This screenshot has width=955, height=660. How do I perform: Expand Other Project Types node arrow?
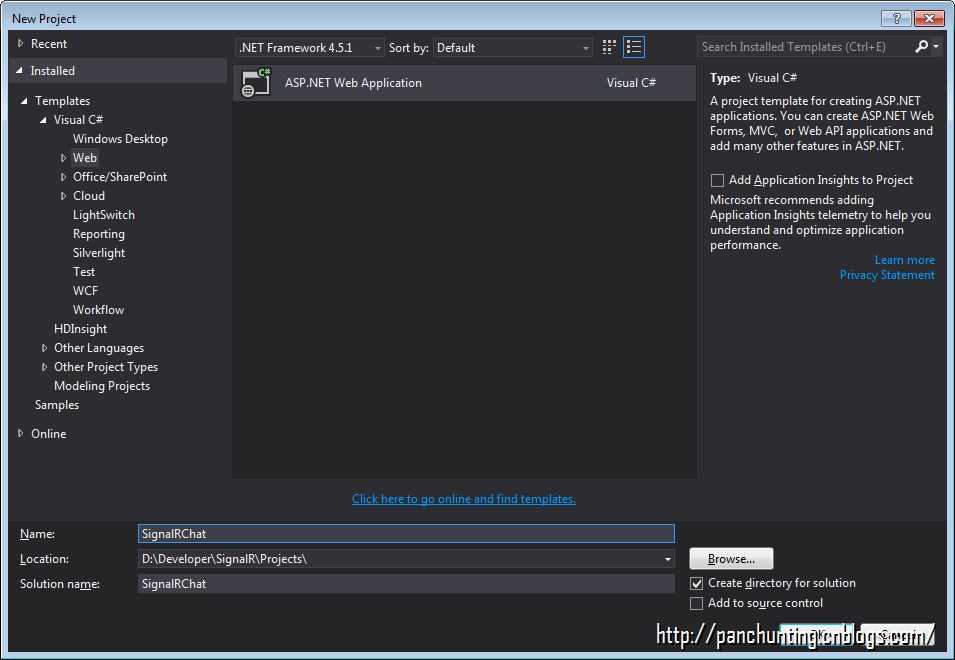(44, 367)
